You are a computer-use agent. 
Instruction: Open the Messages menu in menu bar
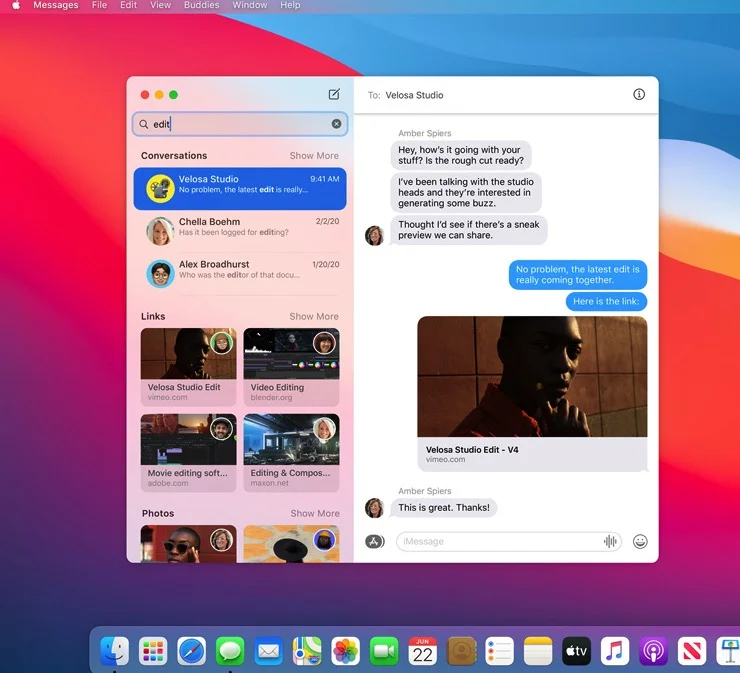(56, 5)
